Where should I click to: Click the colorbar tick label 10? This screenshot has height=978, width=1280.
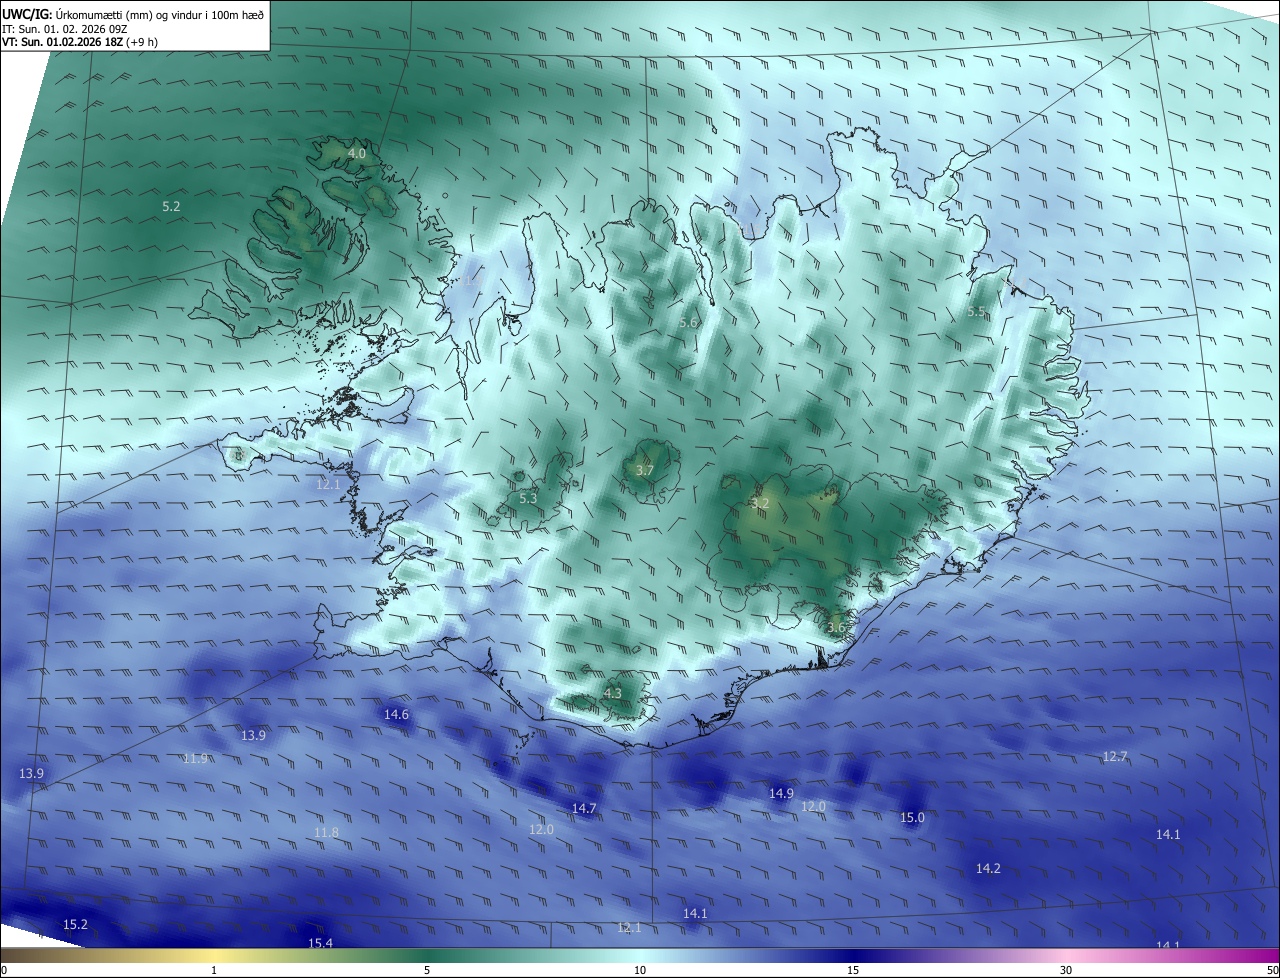coord(640,970)
